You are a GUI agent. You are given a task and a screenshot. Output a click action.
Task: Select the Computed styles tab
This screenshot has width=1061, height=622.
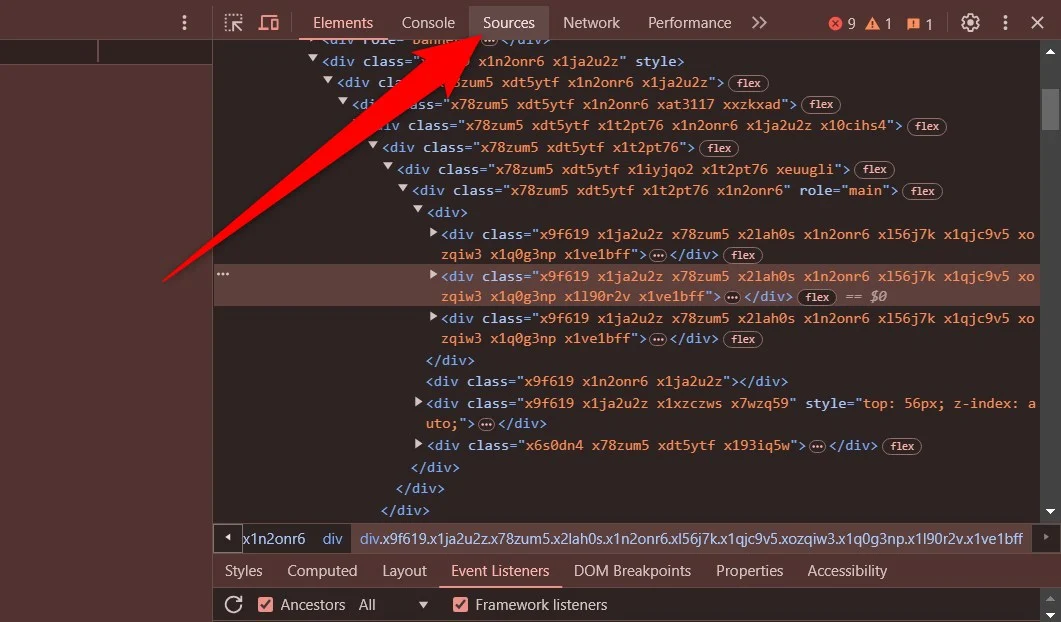coord(322,571)
